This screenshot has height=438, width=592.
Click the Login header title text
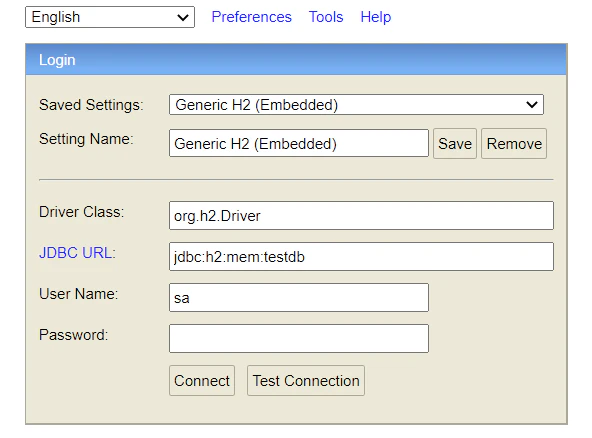57,60
